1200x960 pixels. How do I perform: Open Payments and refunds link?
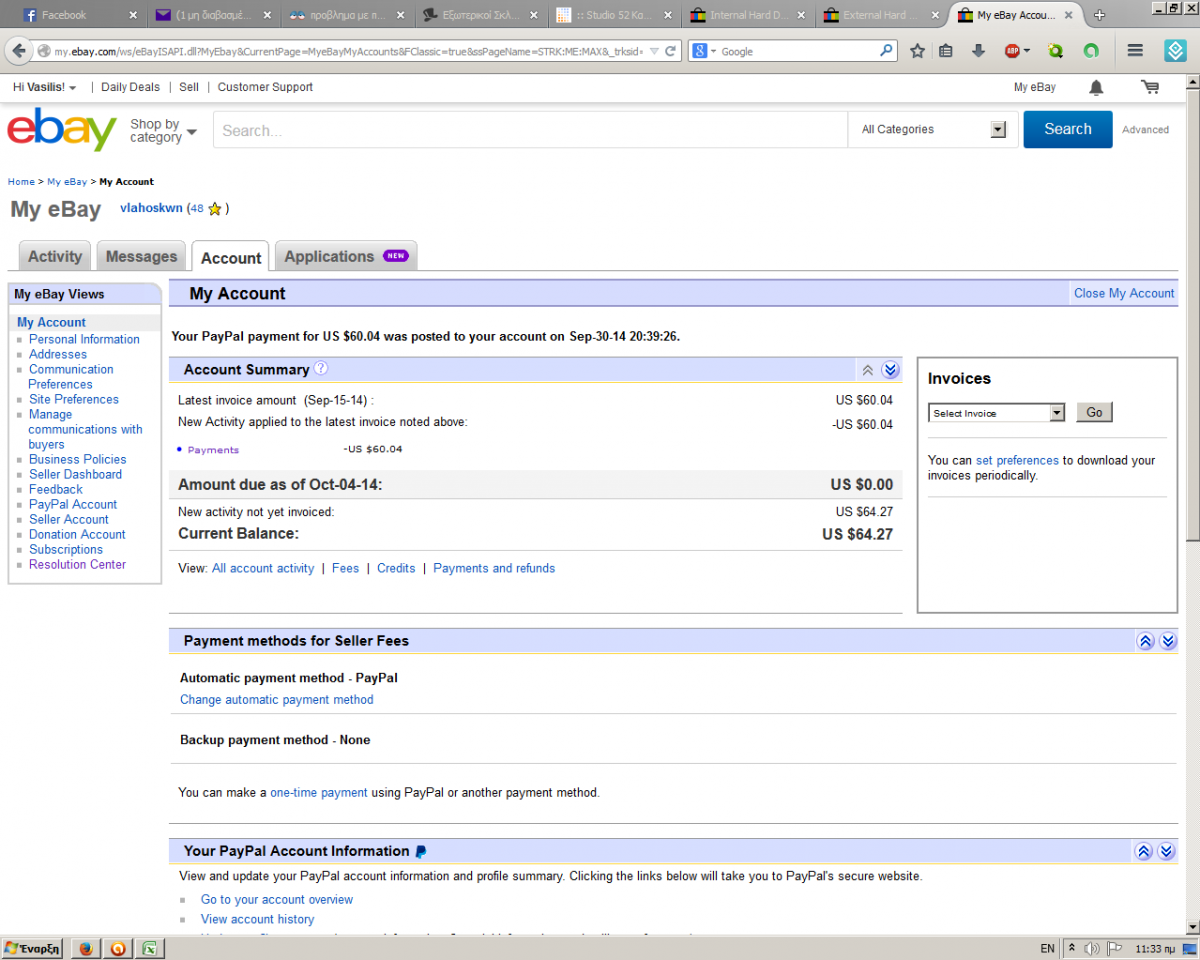pos(494,568)
